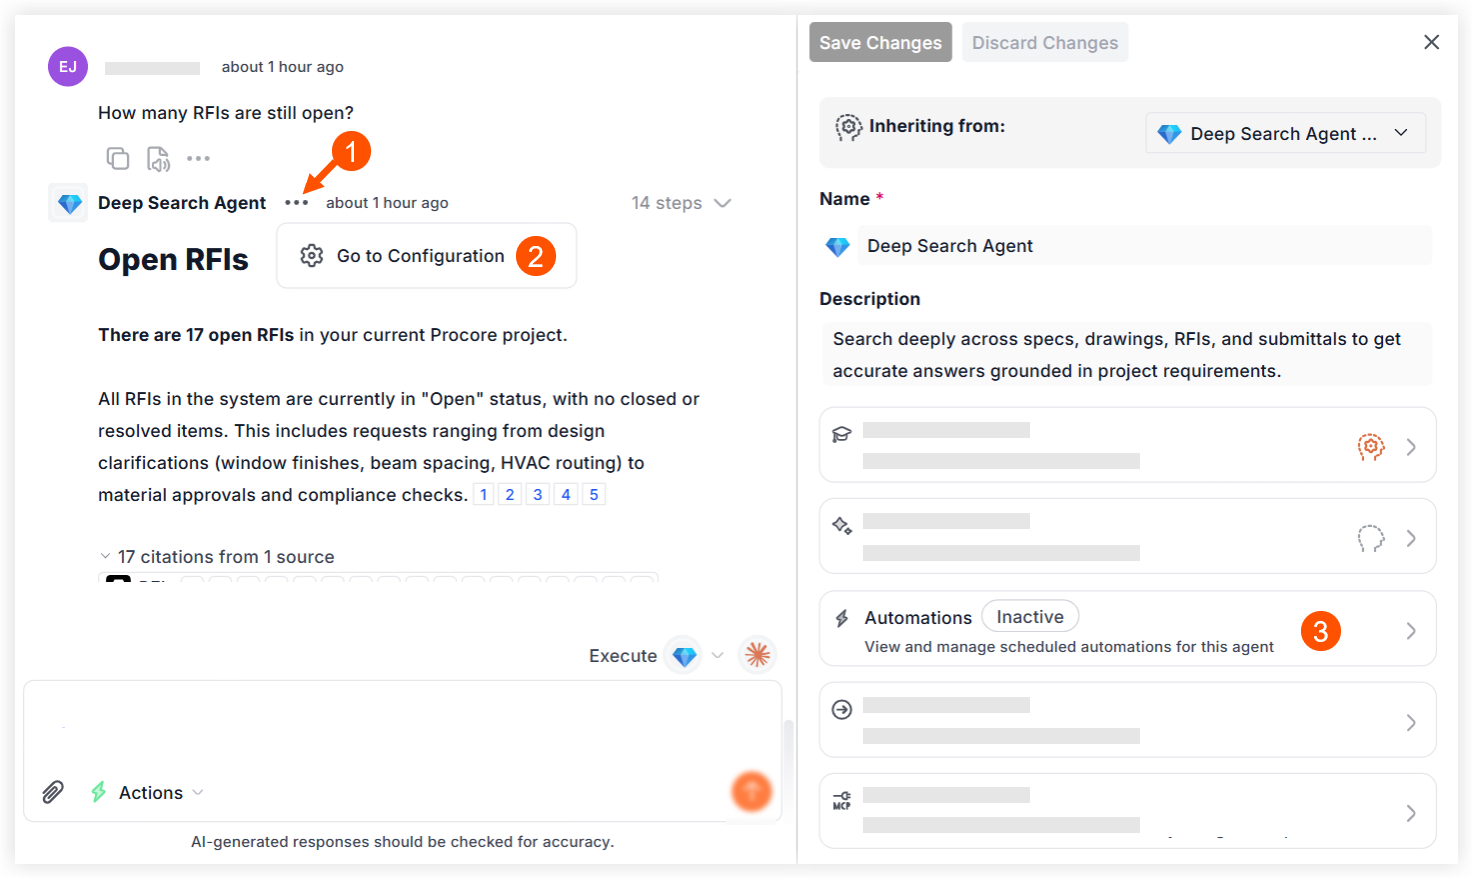Click the circled arrow section icon
The height and width of the screenshot is (879, 1473).
pos(842,709)
